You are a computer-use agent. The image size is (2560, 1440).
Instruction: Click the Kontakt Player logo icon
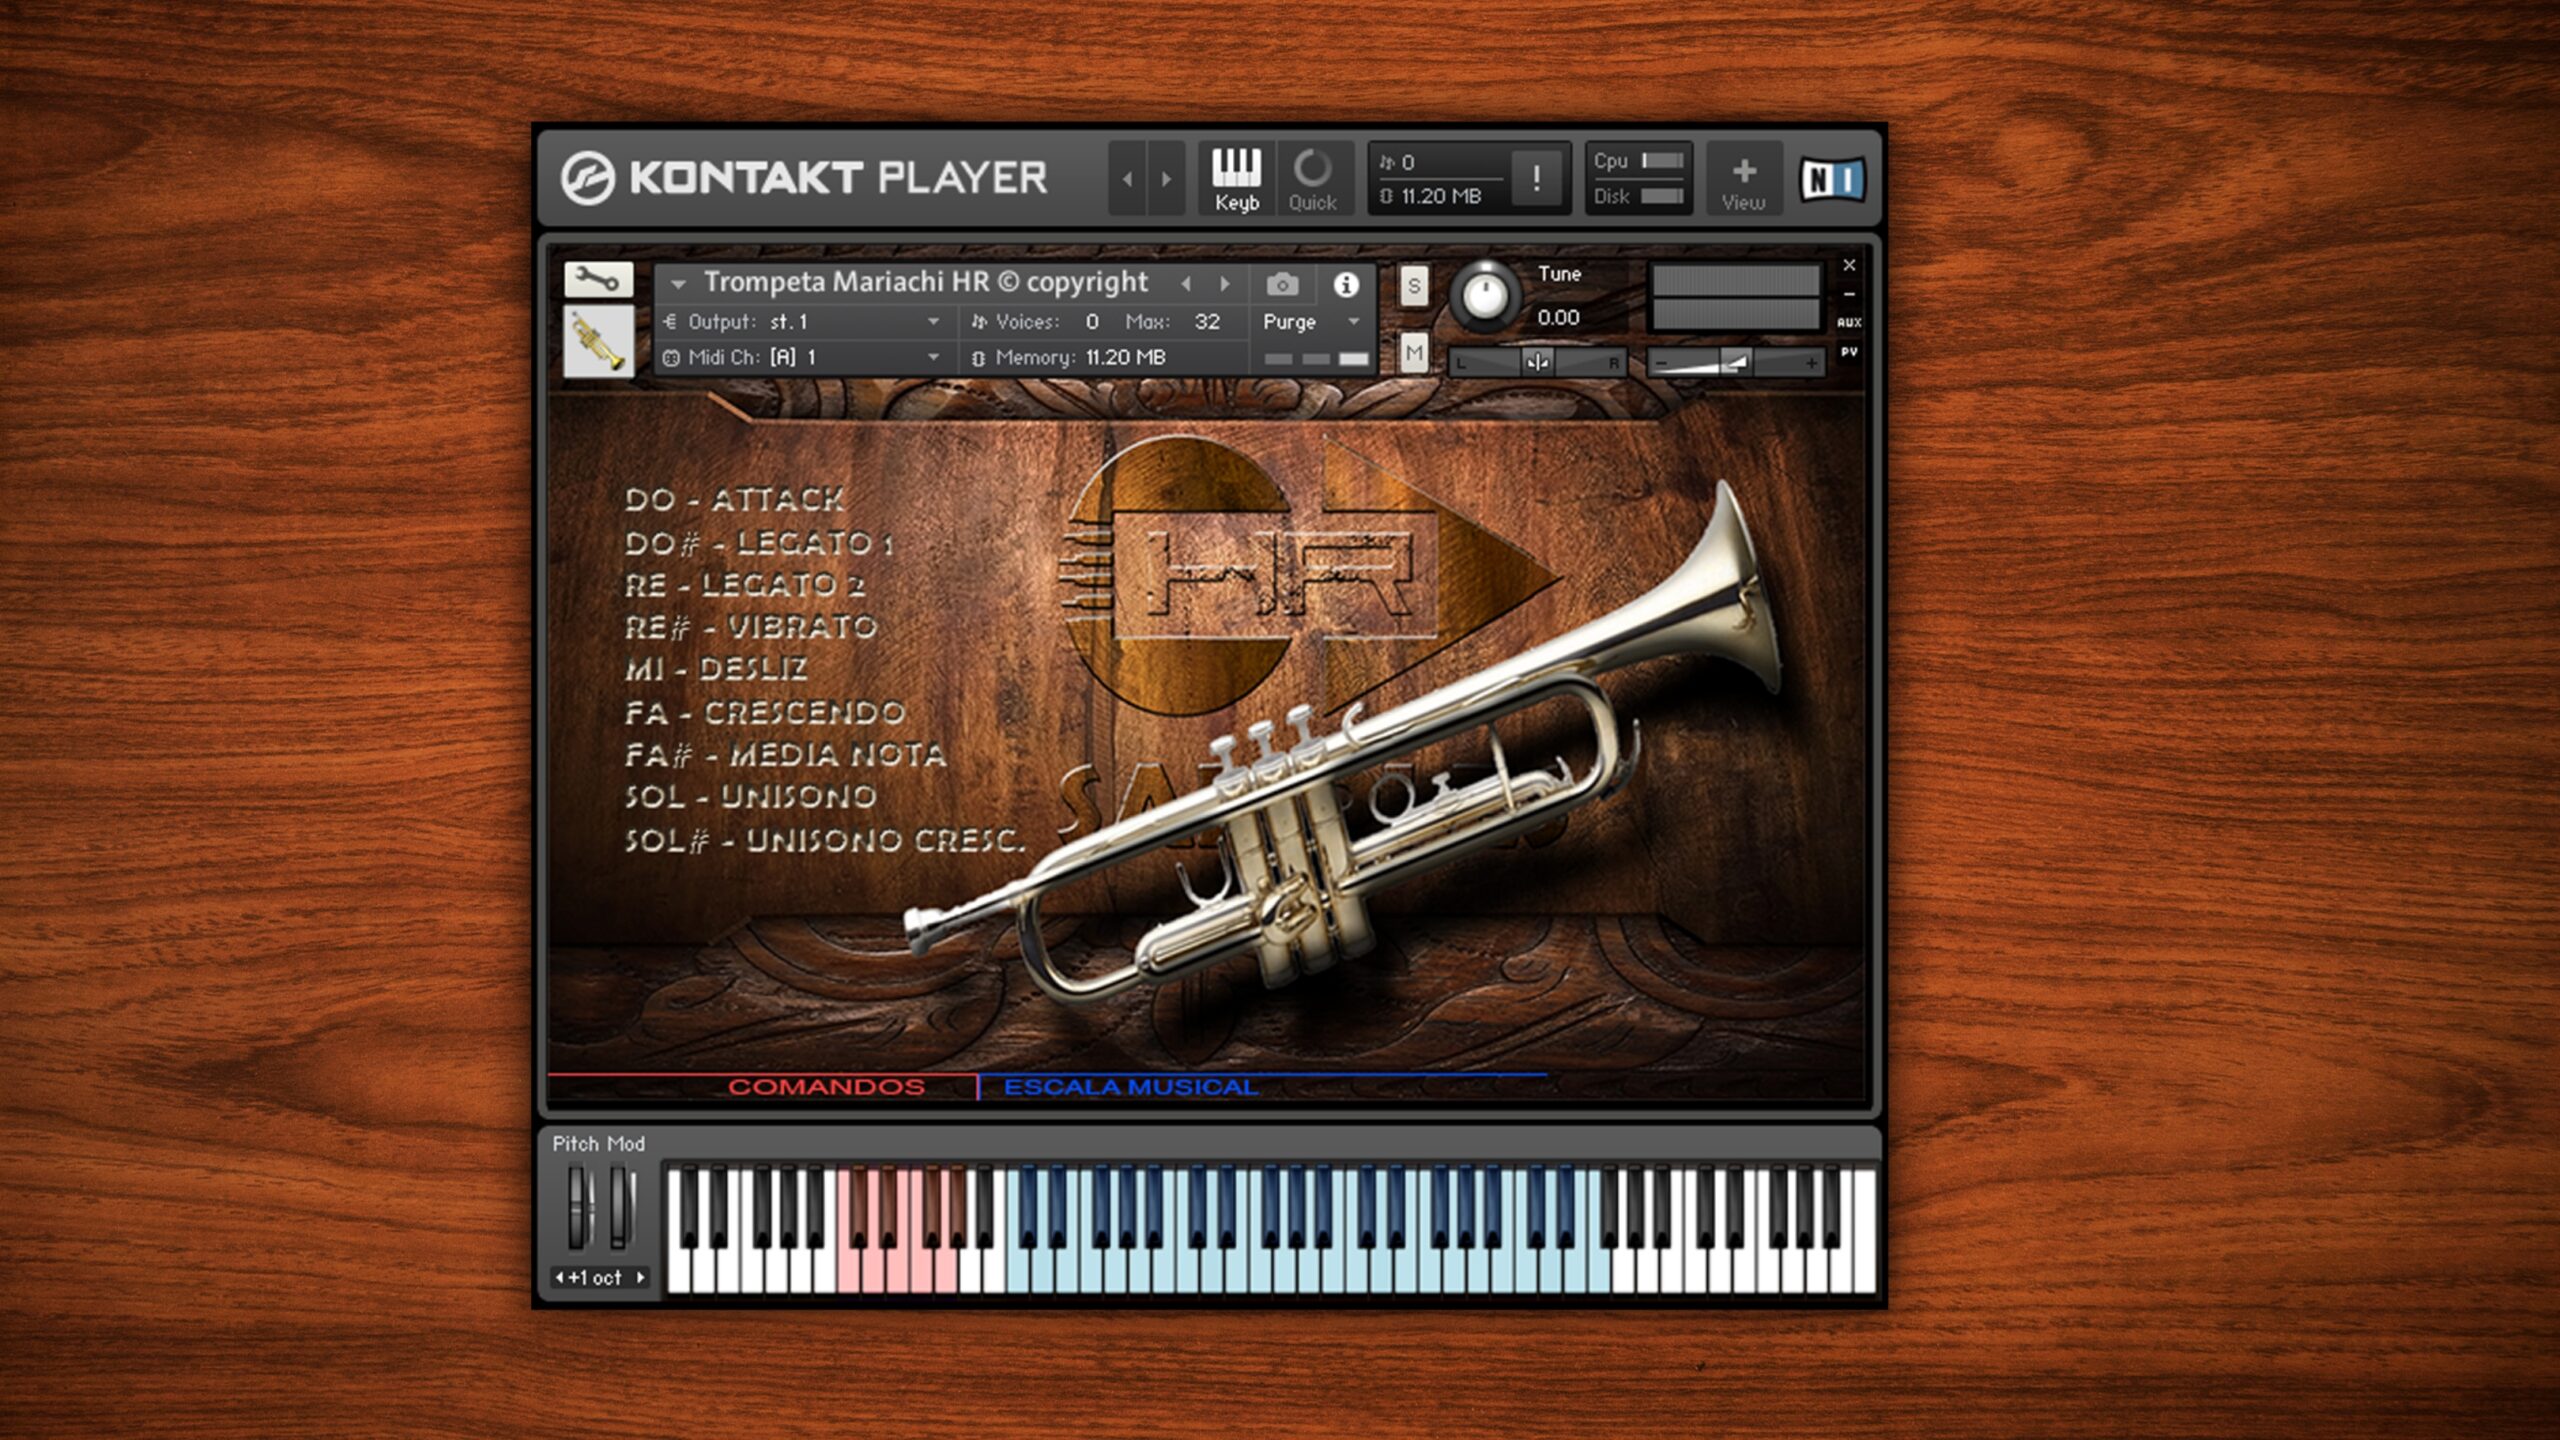(587, 178)
